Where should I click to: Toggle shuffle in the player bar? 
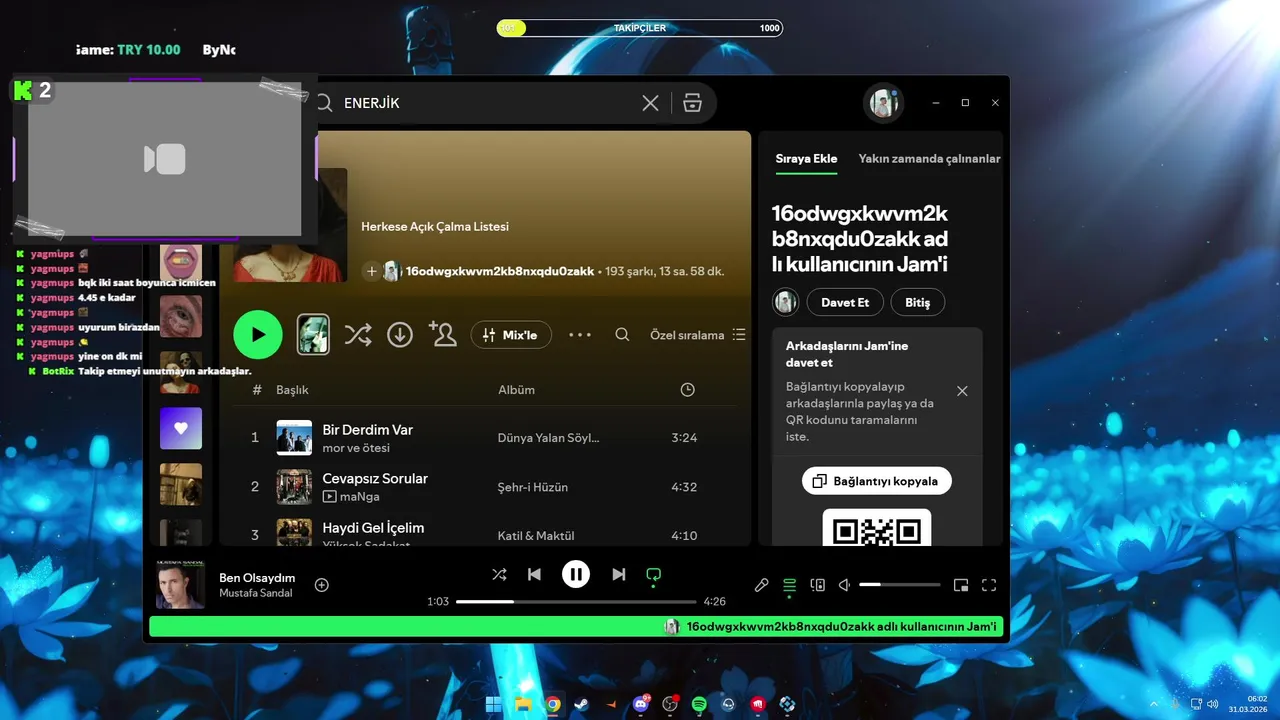tap(499, 574)
